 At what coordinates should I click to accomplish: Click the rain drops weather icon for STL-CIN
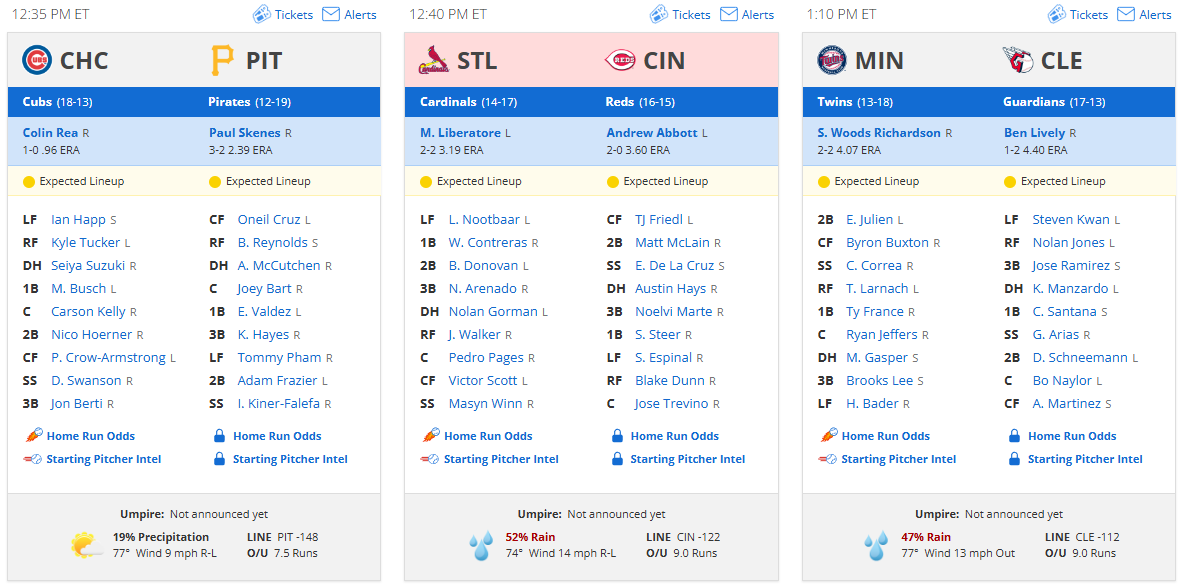(480, 546)
